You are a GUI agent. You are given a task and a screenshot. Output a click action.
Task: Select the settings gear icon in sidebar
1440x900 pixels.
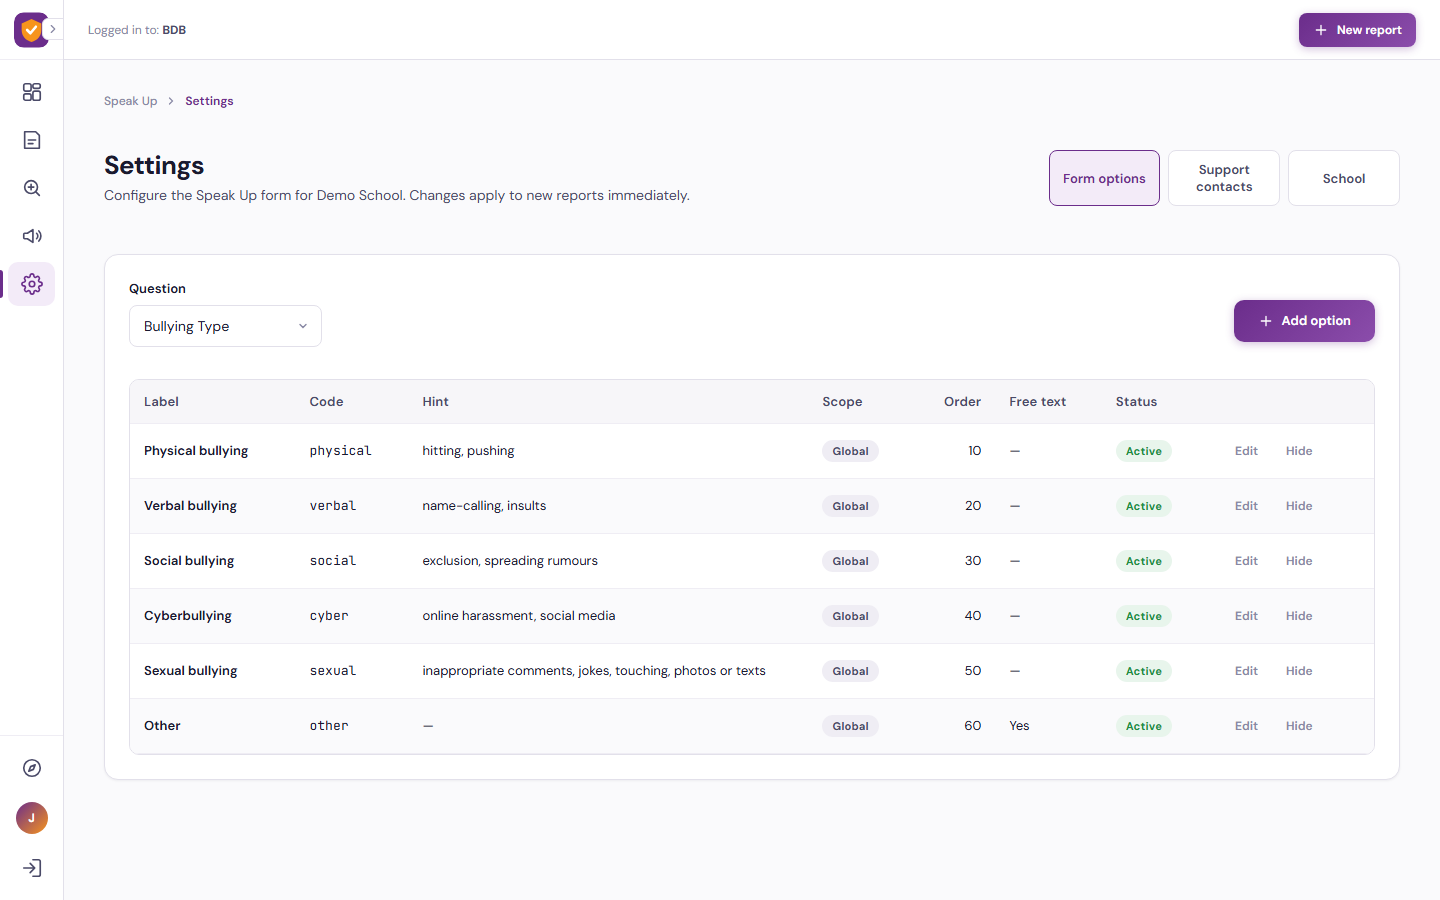32,284
